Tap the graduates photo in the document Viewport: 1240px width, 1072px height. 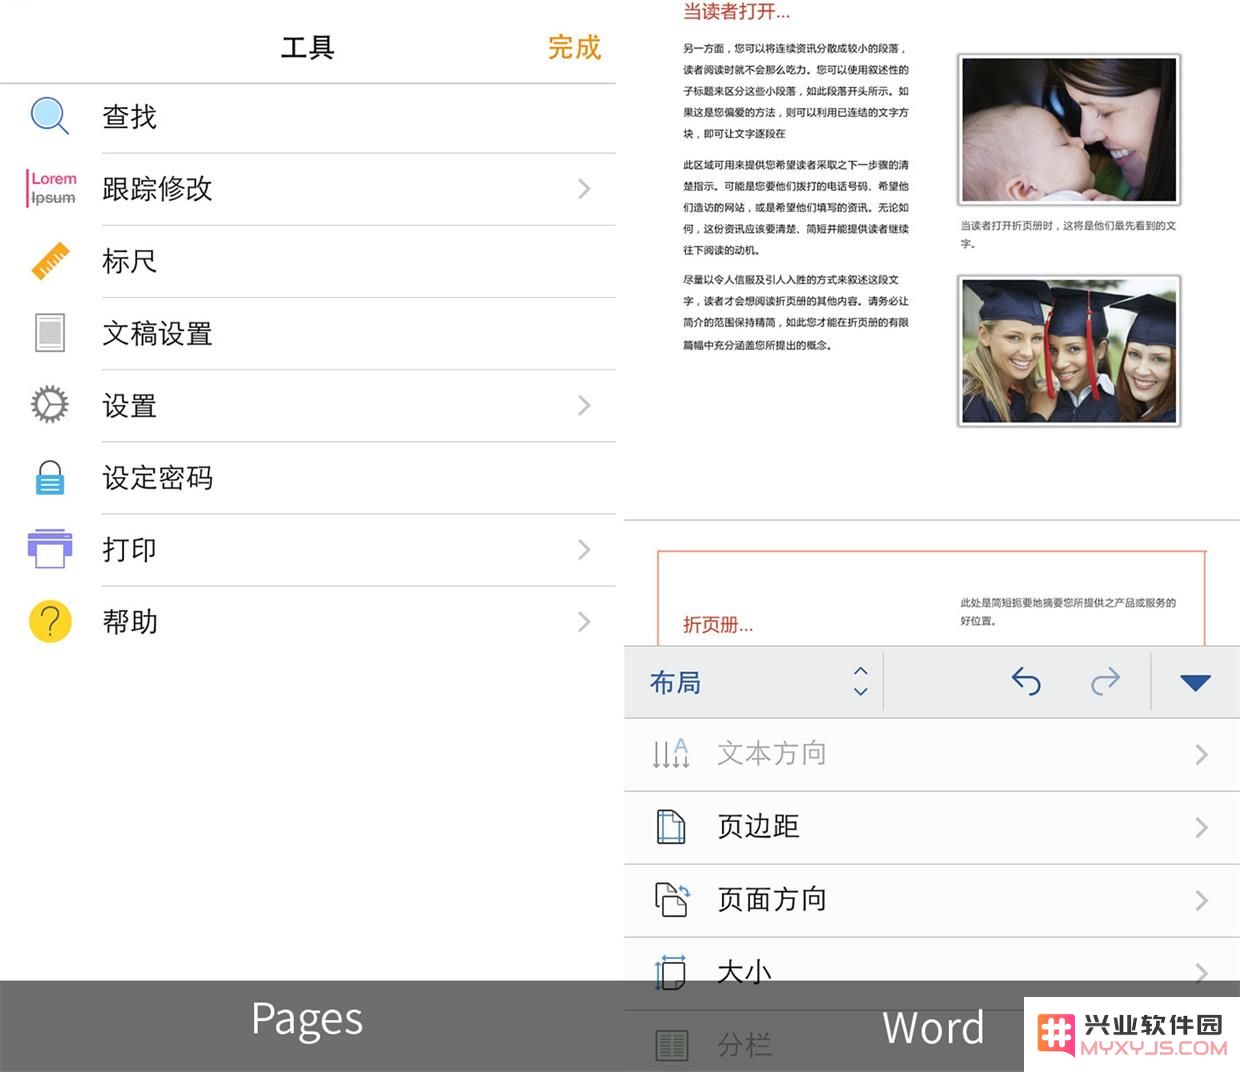1069,351
